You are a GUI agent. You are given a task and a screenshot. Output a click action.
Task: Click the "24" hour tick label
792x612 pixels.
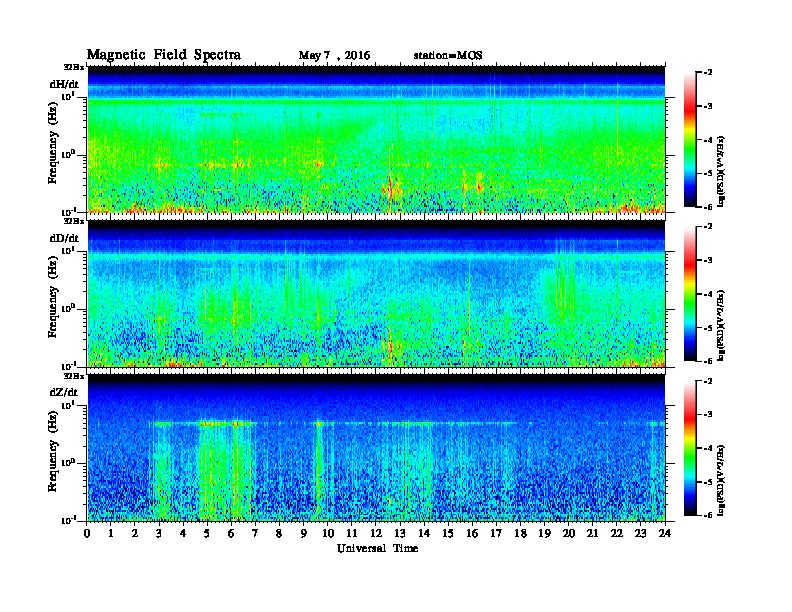[x=665, y=533]
